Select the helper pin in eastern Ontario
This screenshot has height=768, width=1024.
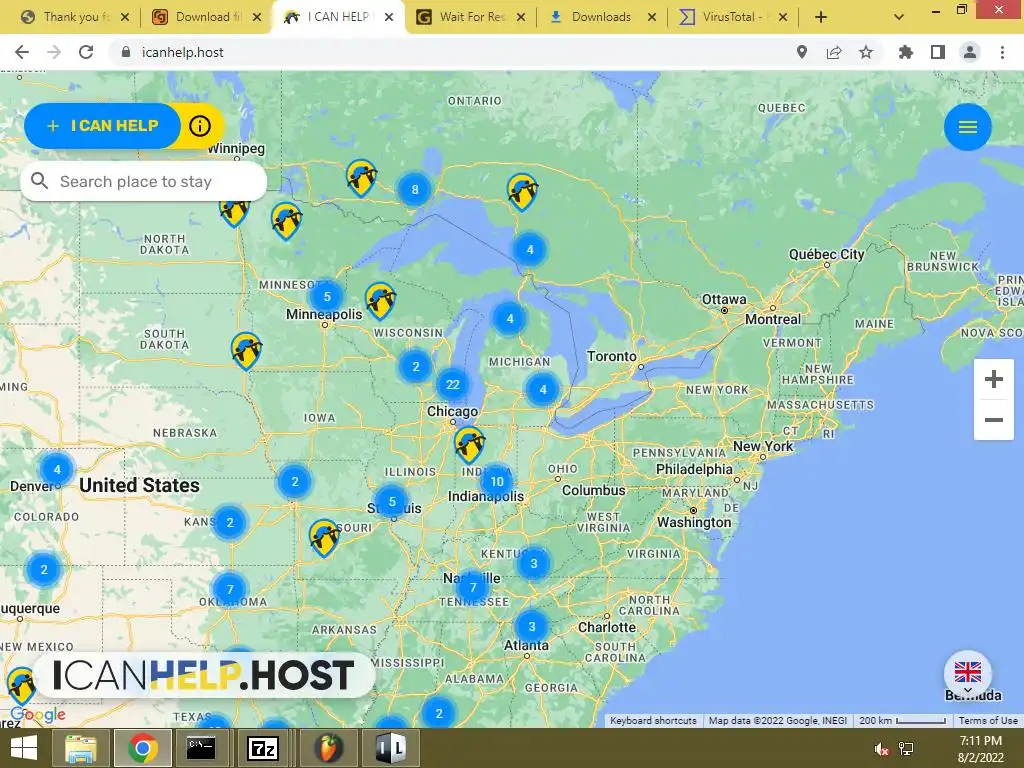pos(522,191)
